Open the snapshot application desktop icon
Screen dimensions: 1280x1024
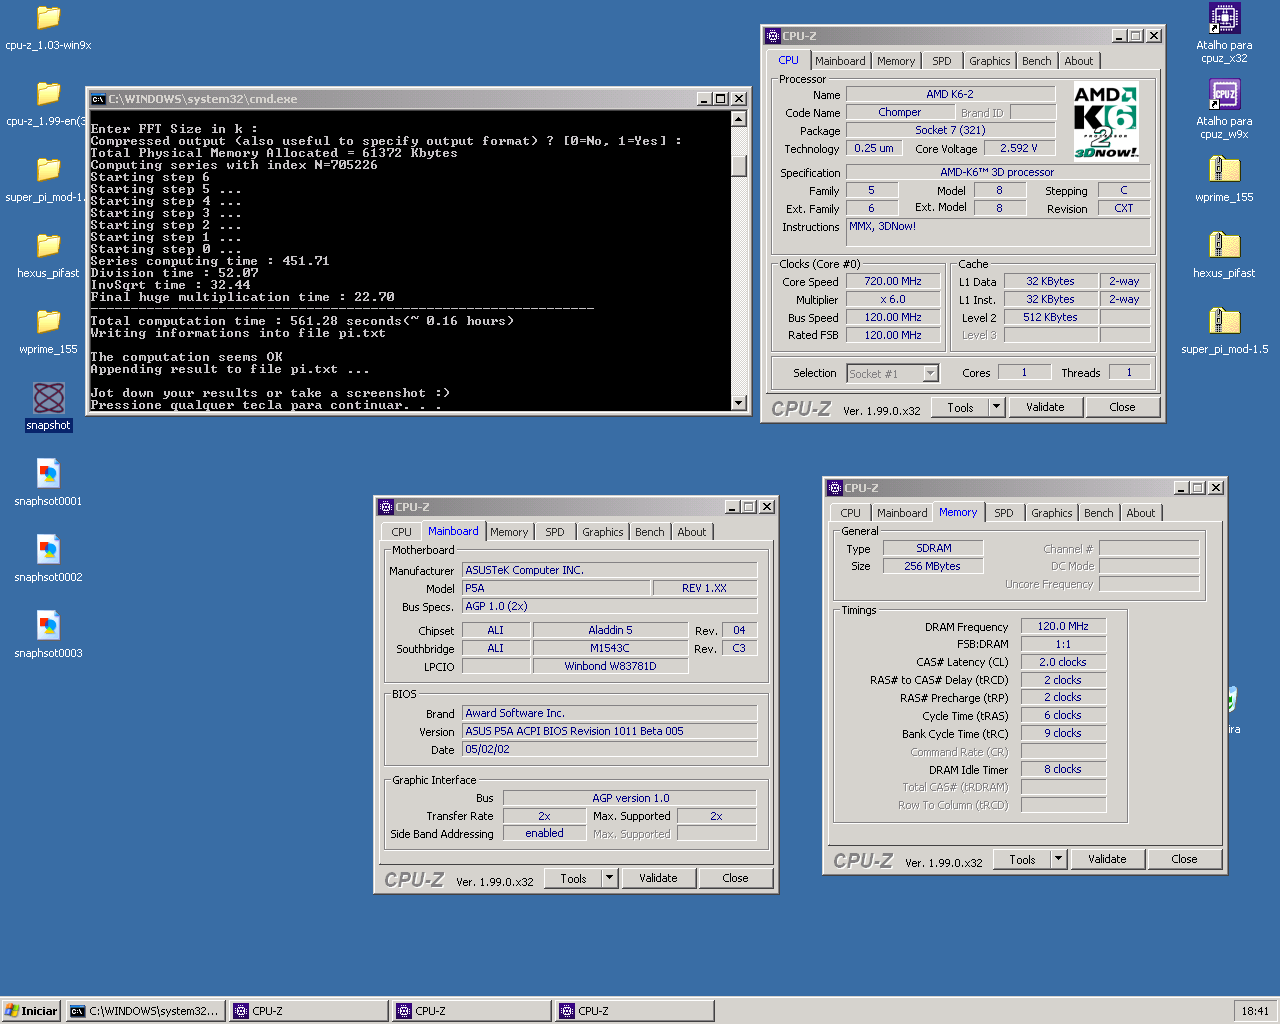click(48, 399)
